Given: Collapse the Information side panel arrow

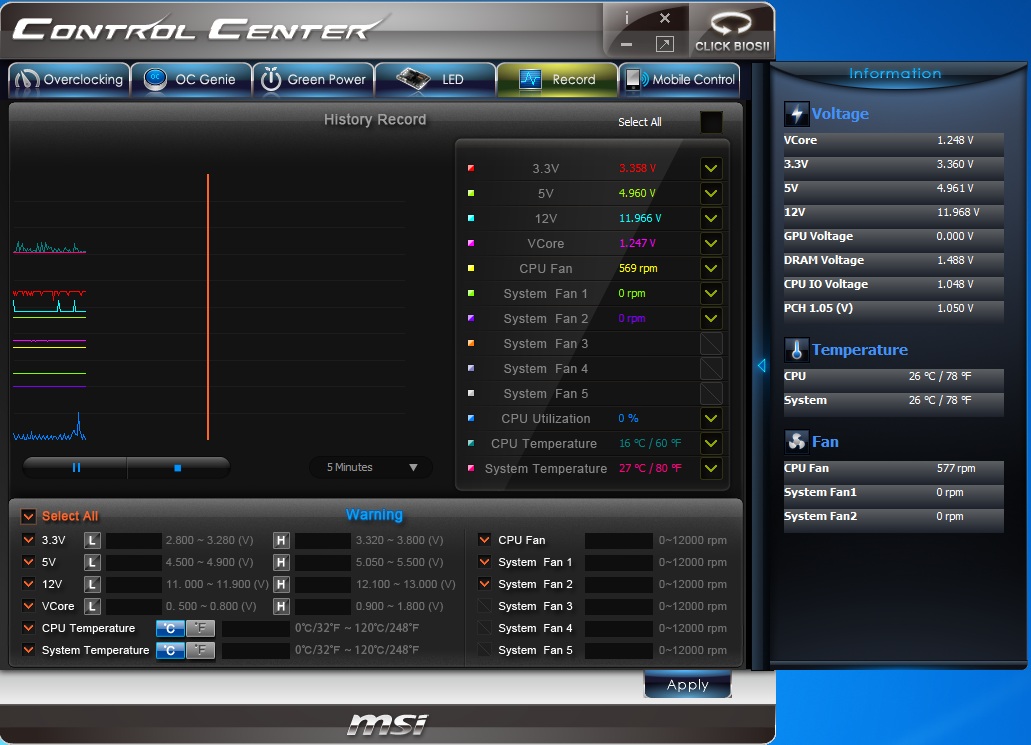Looking at the screenshot, I should [x=761, y=366].
